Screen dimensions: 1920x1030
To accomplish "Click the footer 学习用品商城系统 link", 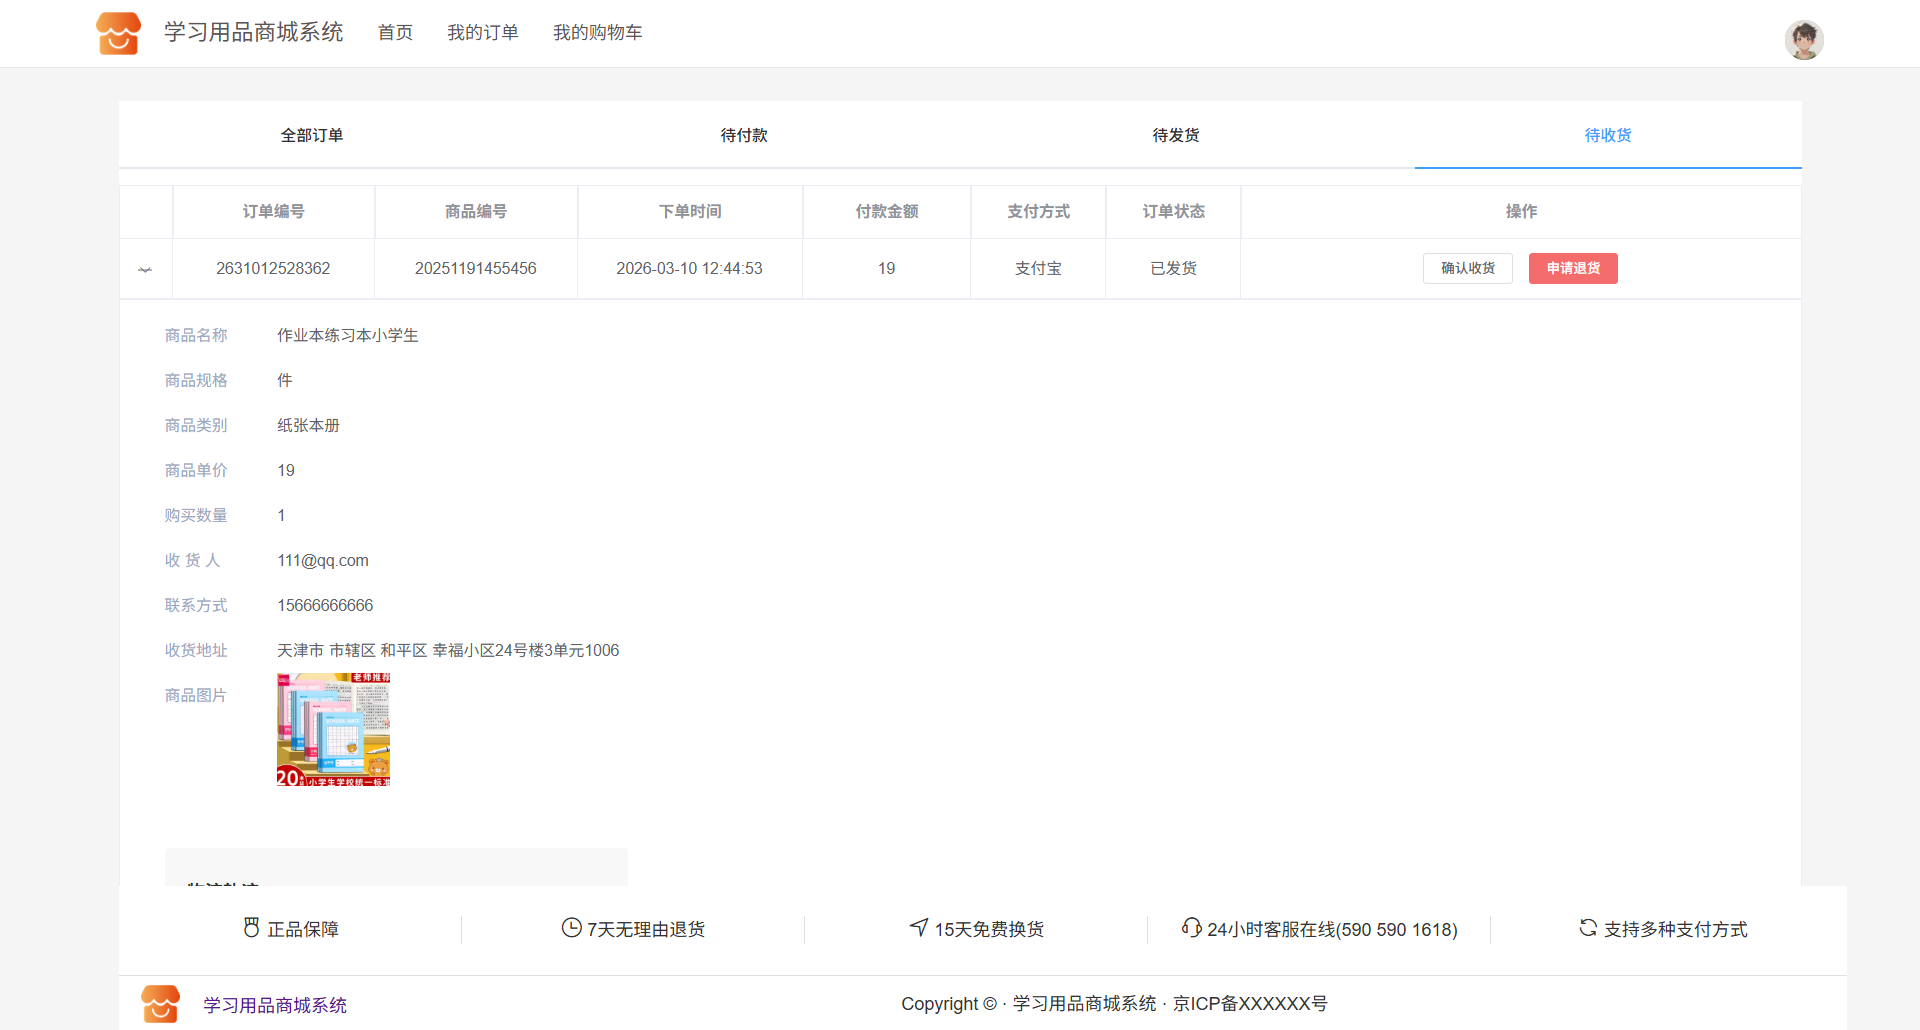I will click(x=275, y=1005).
